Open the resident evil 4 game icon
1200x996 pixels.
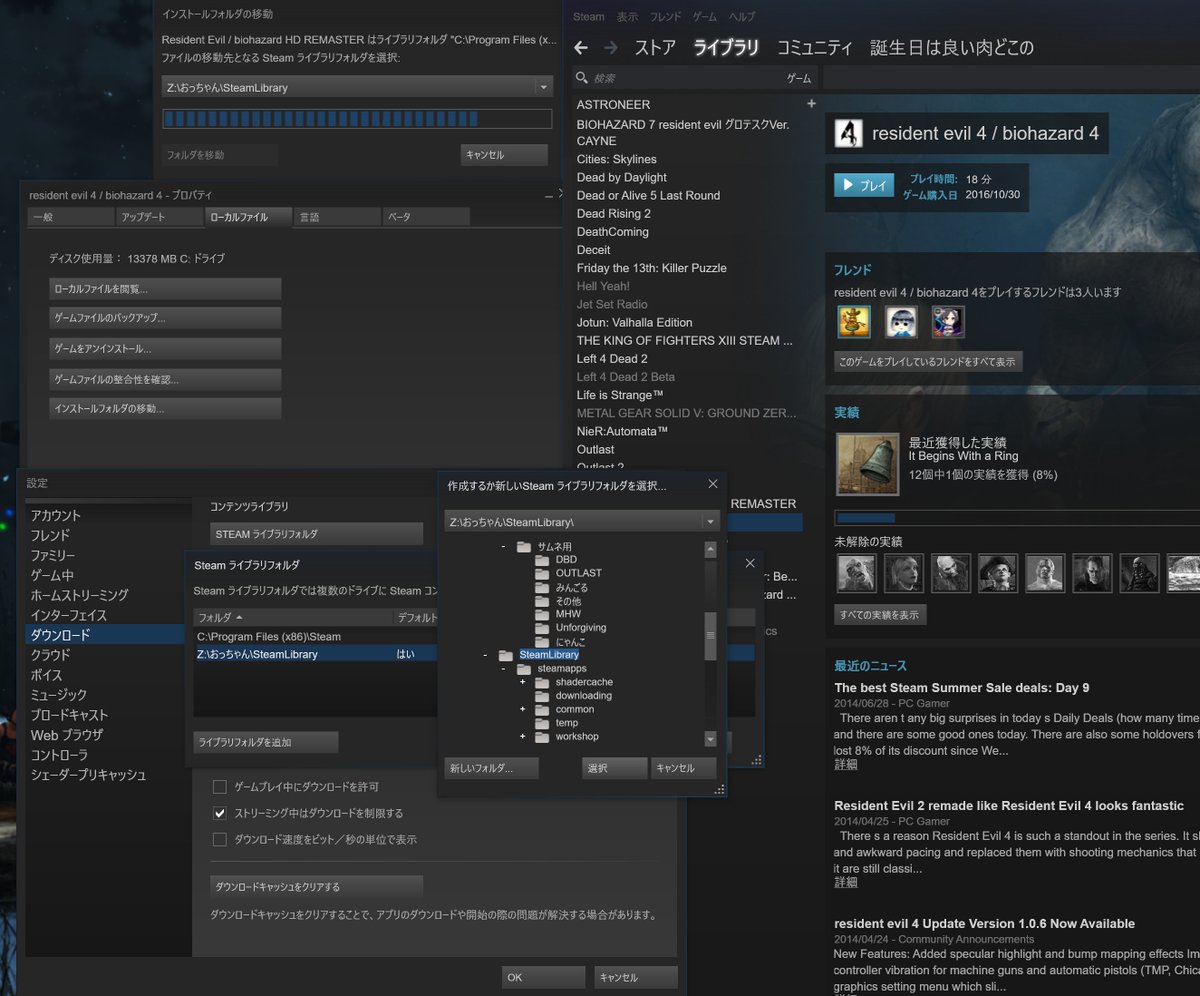point(848,133)
